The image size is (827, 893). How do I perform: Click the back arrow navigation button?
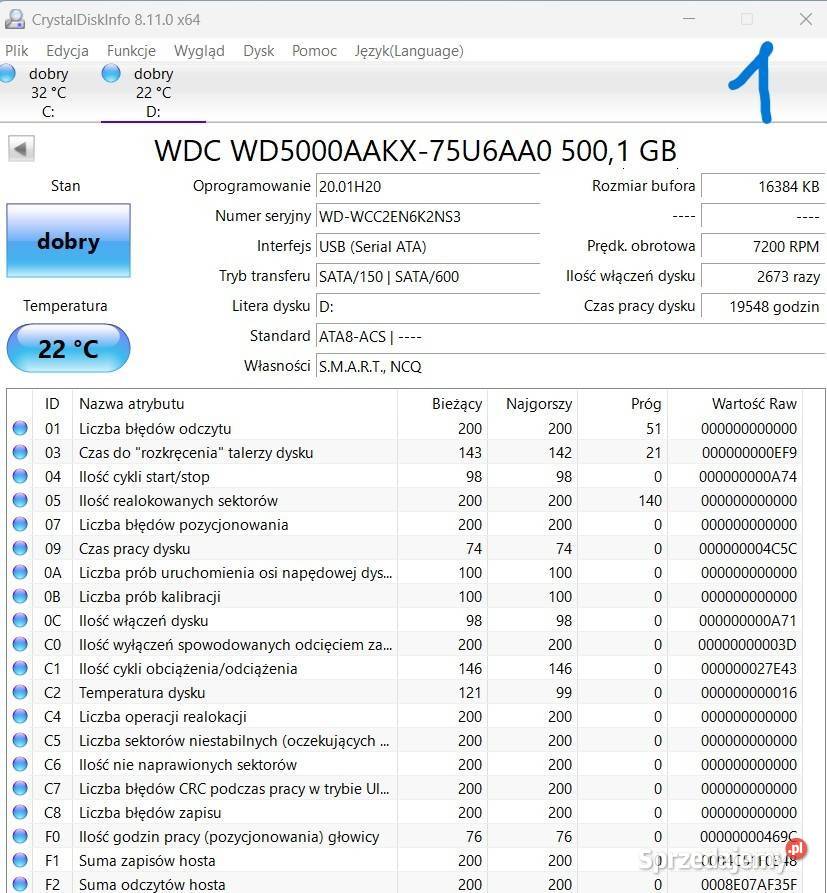pyautogui.click(x=21, y=148)
